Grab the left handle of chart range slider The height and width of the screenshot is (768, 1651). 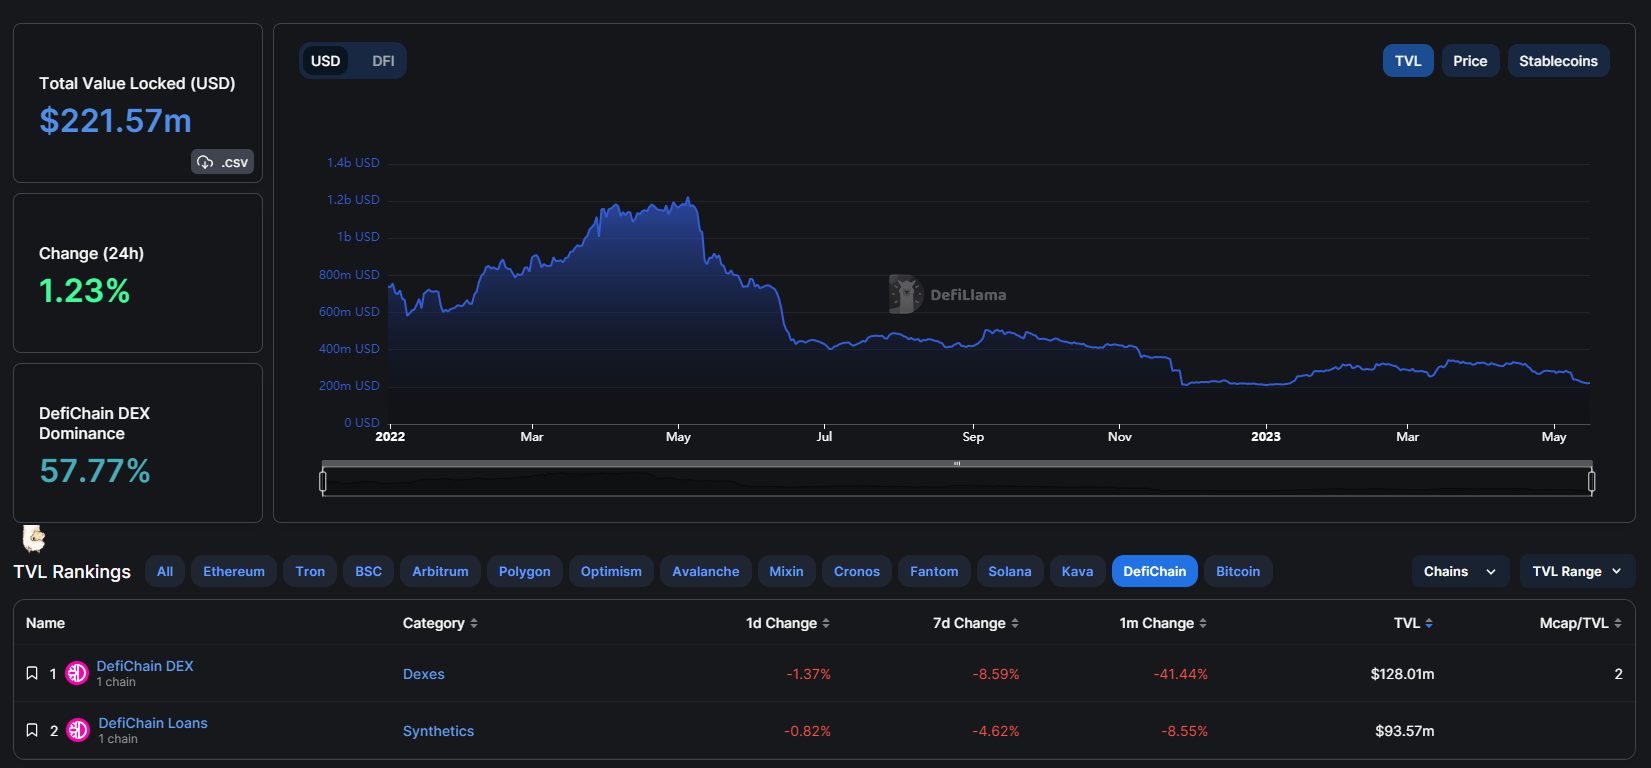pos(323,482)
